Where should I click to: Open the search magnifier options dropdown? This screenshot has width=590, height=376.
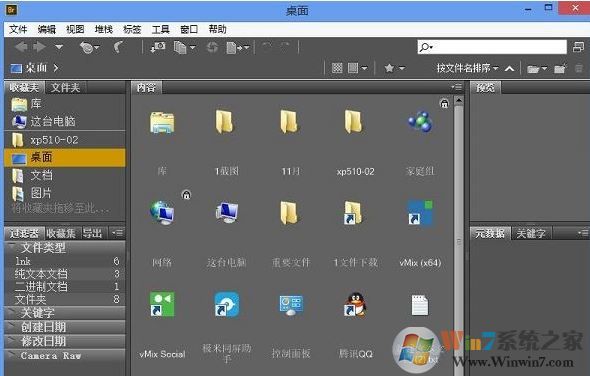426,47
